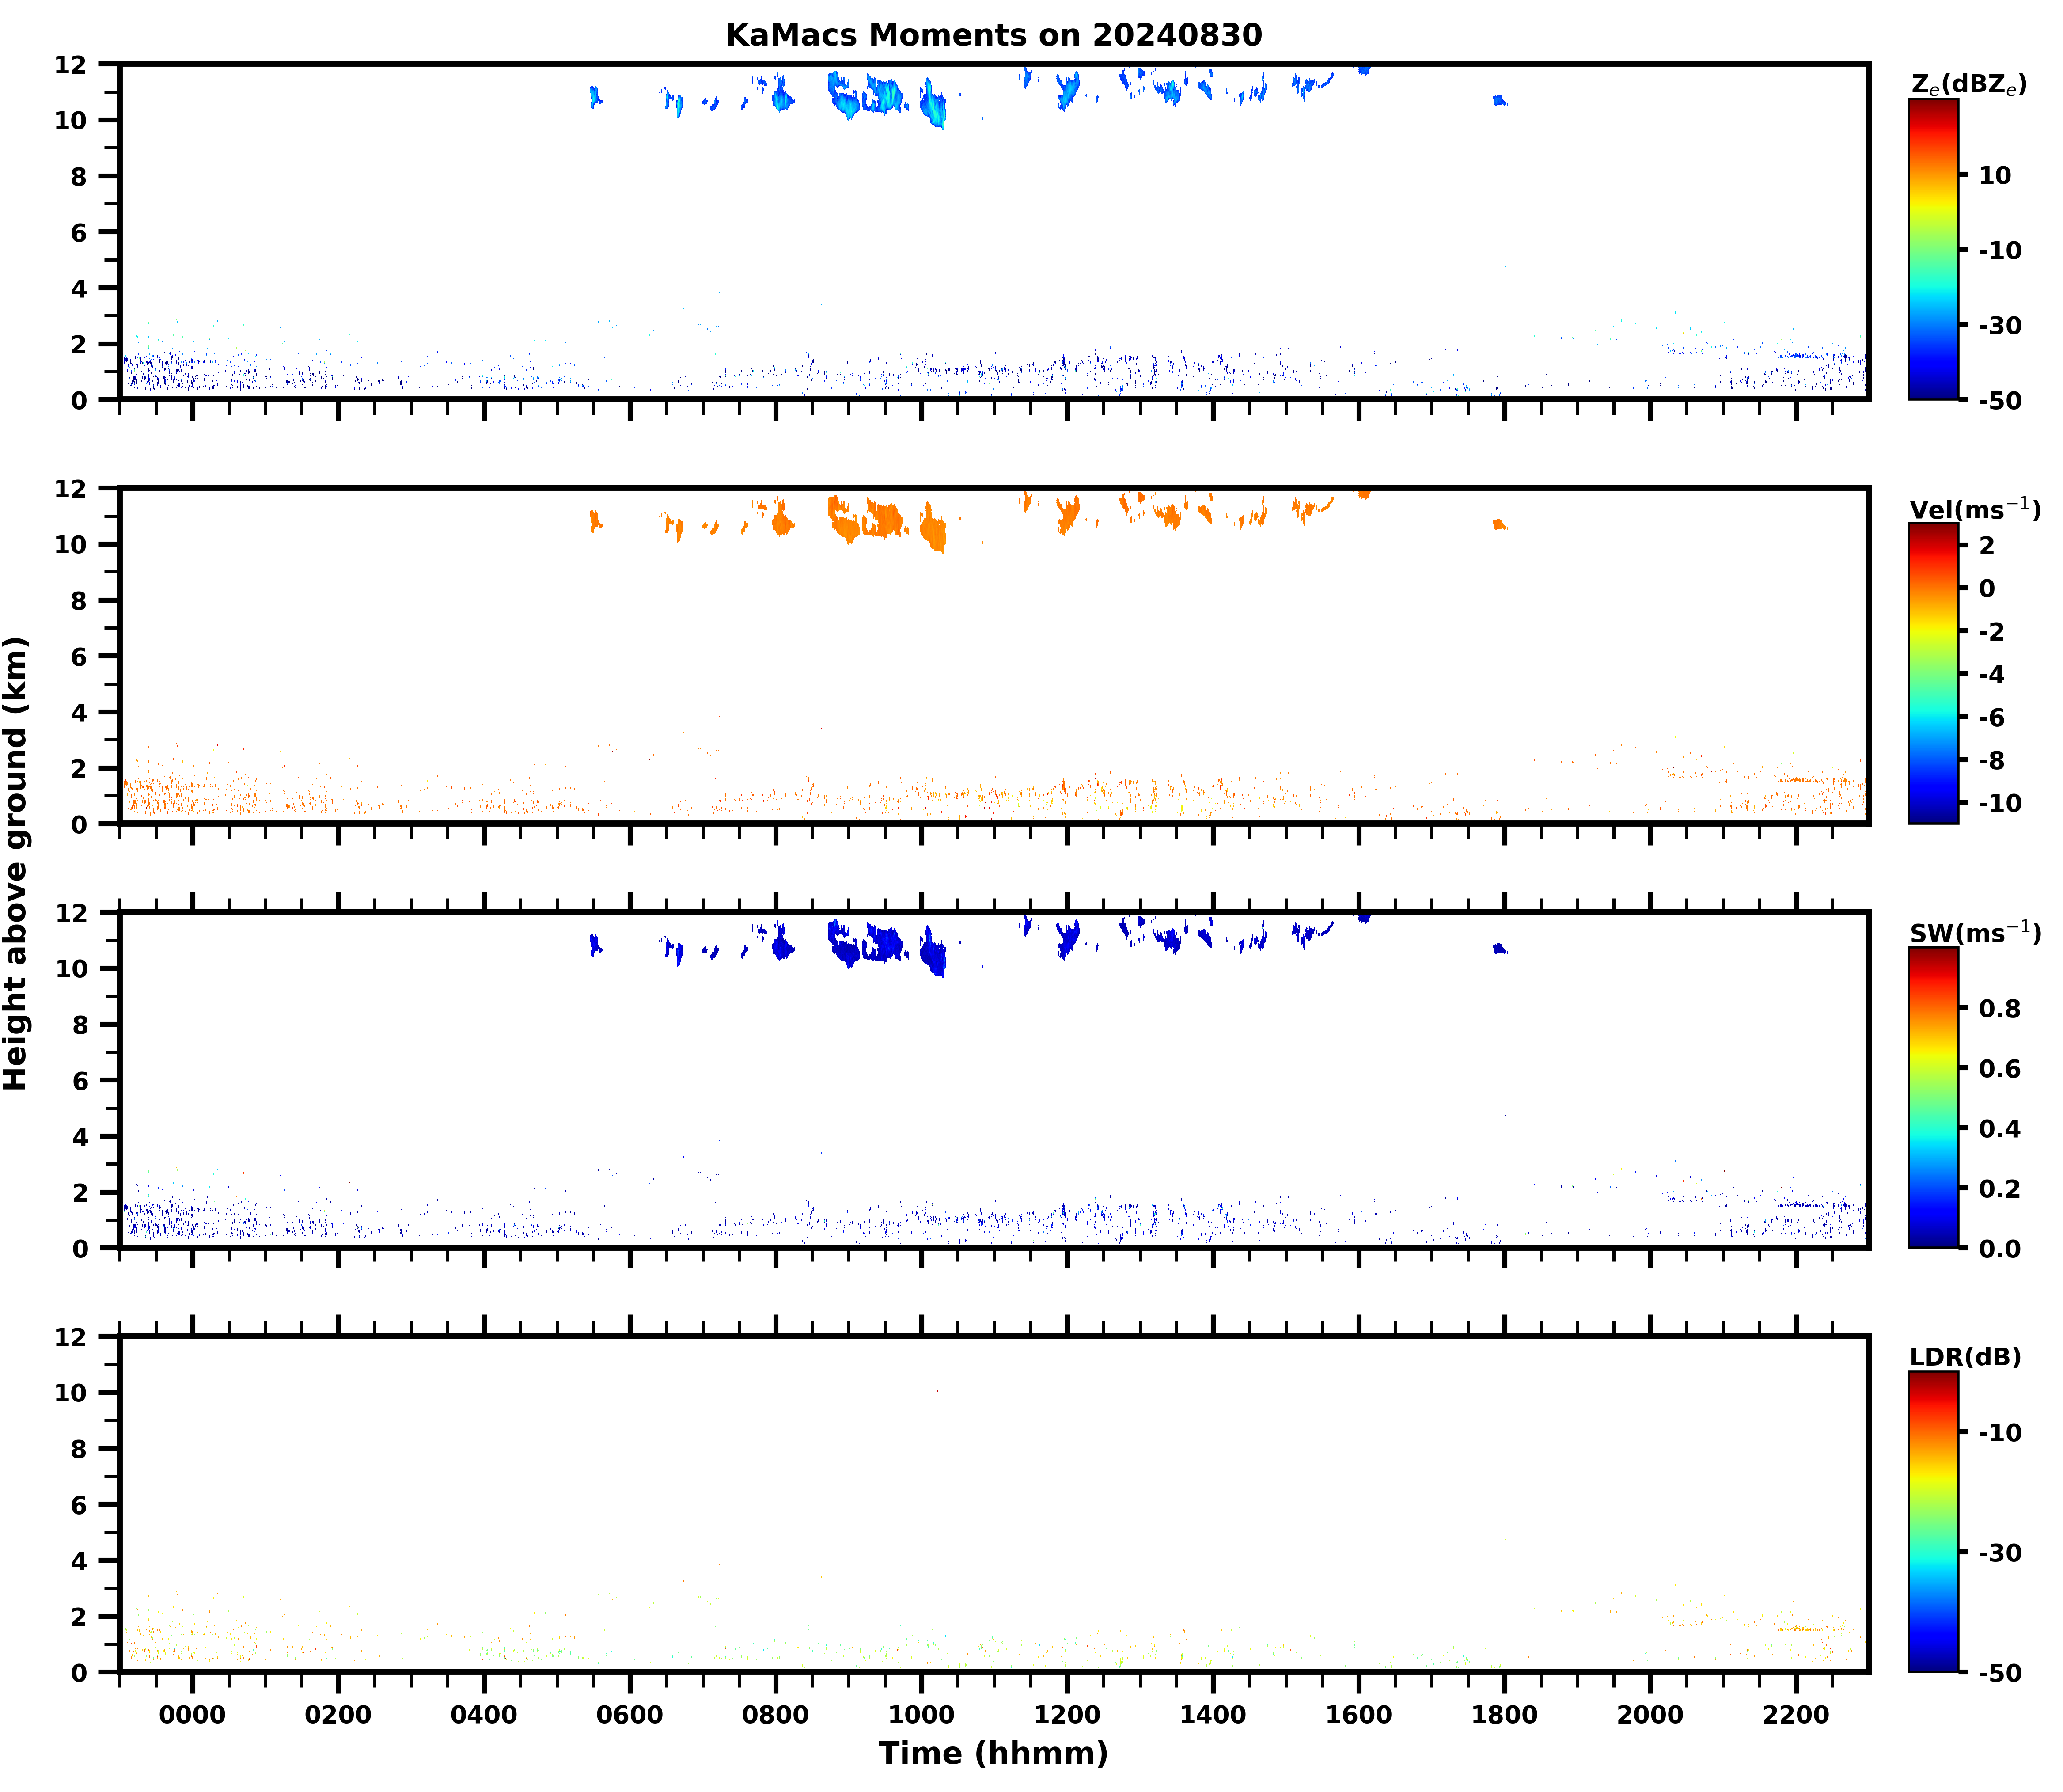Click the plot title KaMacs Moments on 20240830
2063x1792 pixels.
[993, 35]
